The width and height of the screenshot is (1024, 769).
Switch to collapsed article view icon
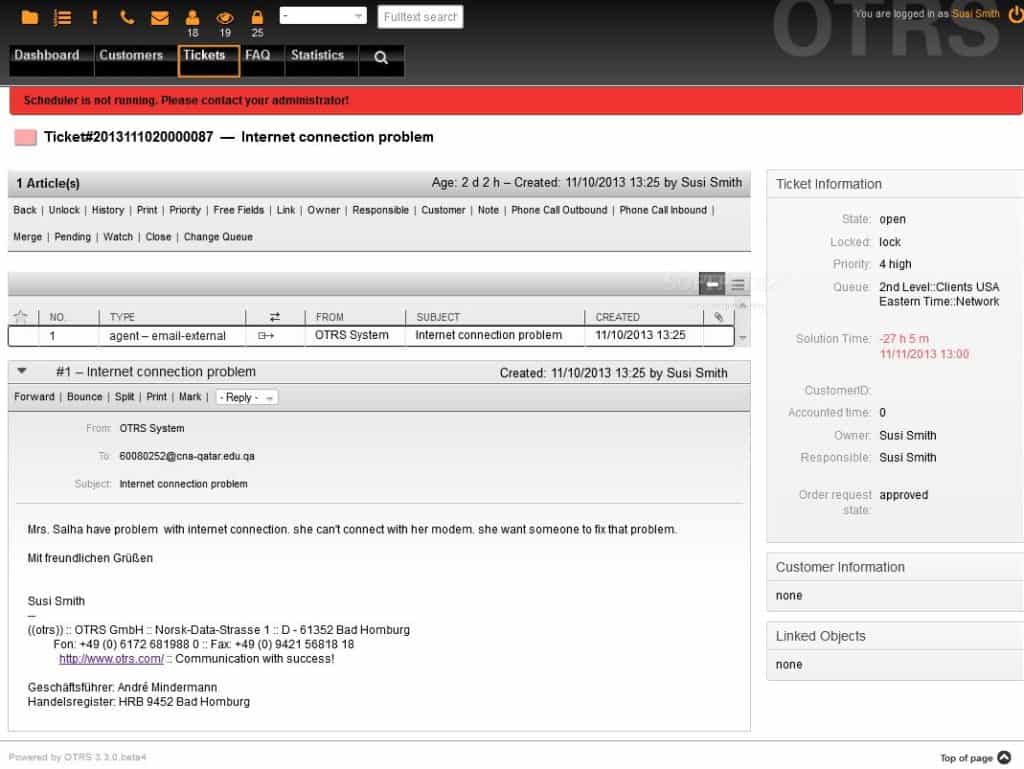712,284
